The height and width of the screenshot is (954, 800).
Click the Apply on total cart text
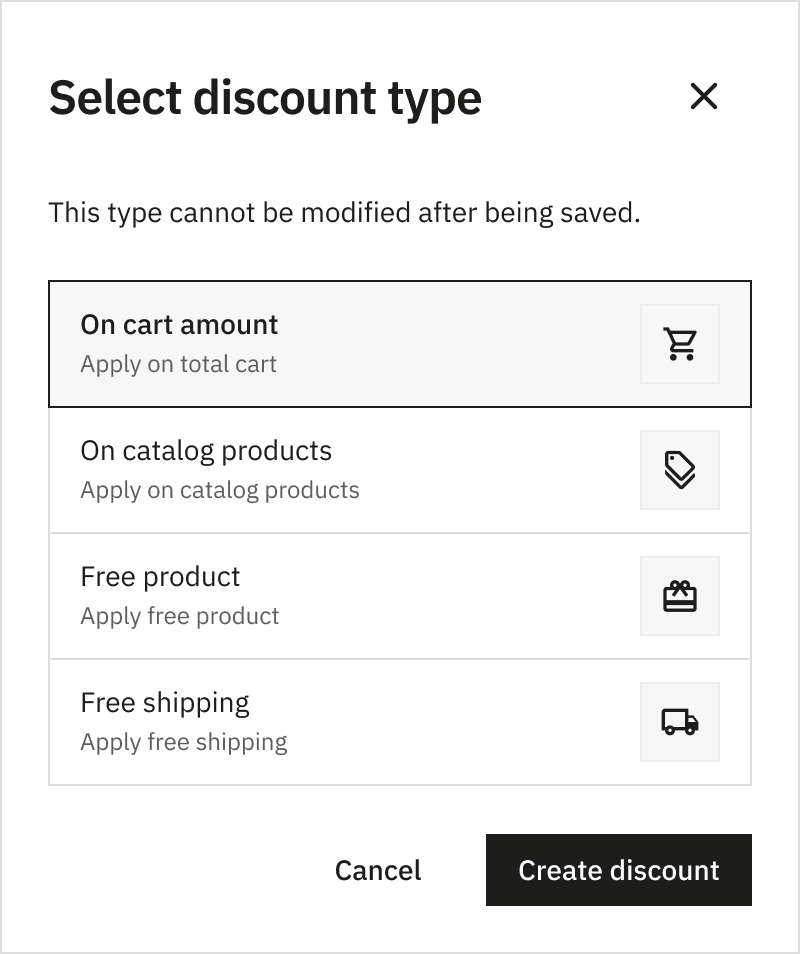click(x=178, y=364)
